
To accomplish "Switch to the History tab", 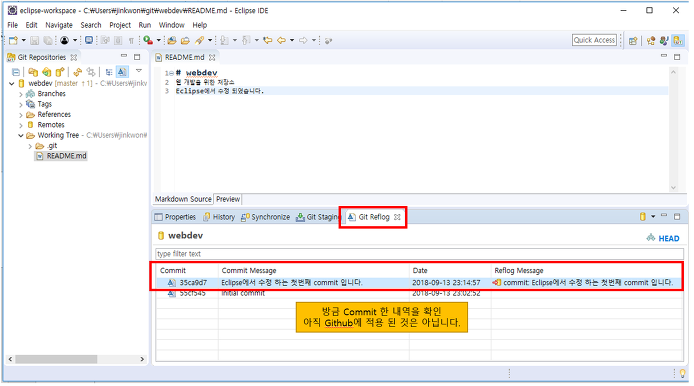I will point(219,217).
